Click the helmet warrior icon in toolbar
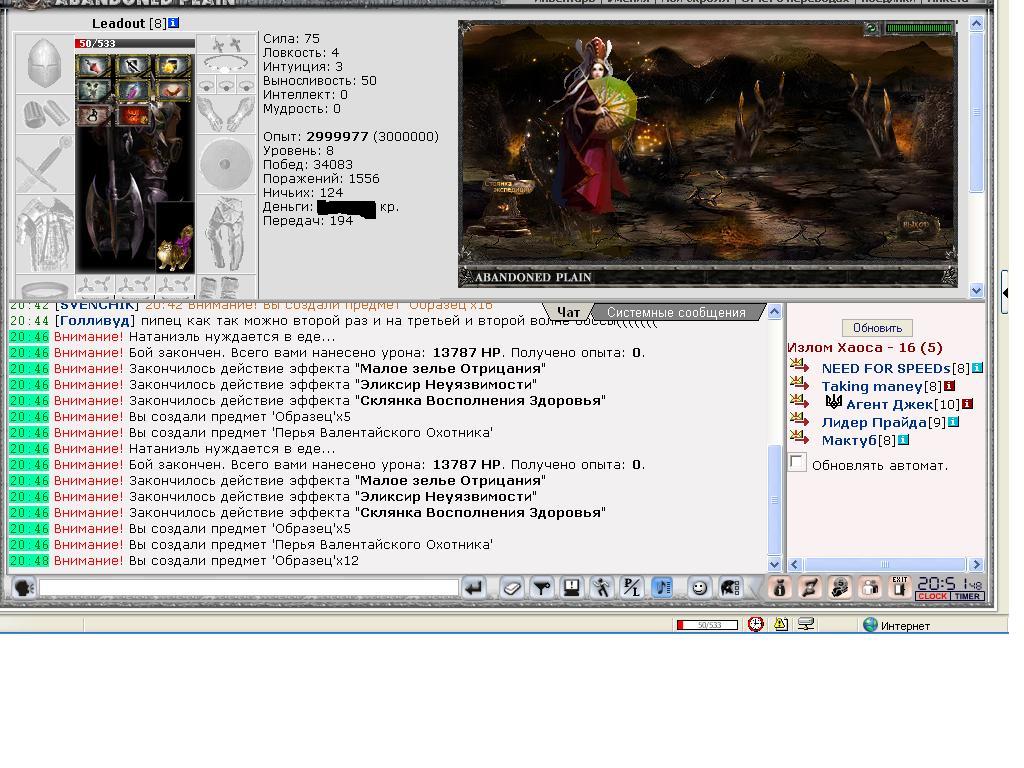 click(x=730, y=588)
